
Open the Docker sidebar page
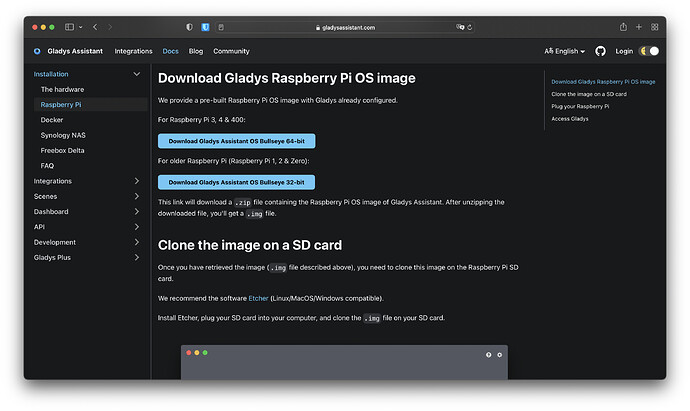(x=51, y=120)
